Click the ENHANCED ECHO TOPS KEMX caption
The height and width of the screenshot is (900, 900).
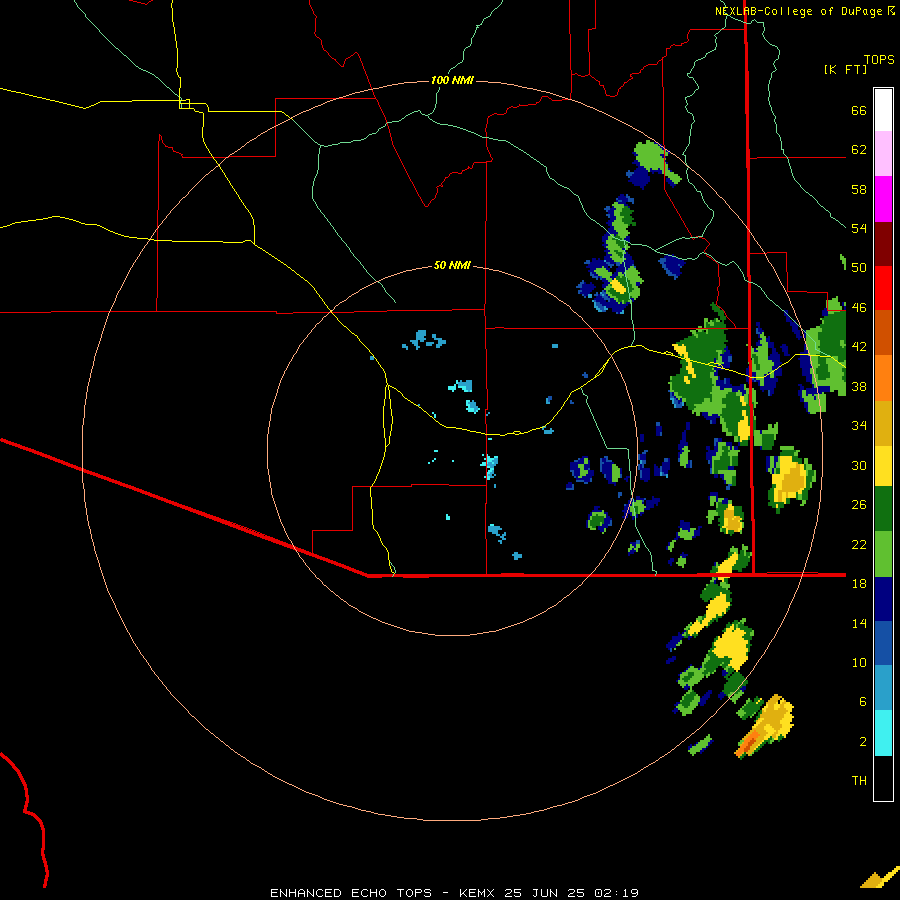[454, 893]
